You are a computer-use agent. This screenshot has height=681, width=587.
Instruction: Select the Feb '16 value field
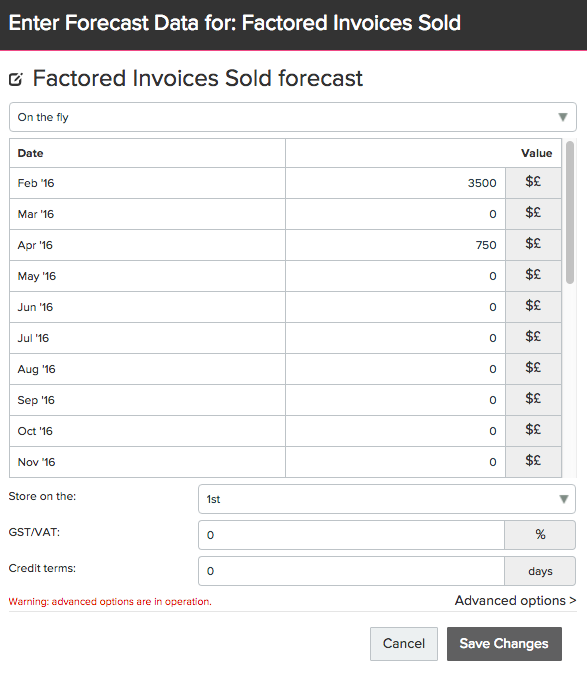click(x=396, y=183)
